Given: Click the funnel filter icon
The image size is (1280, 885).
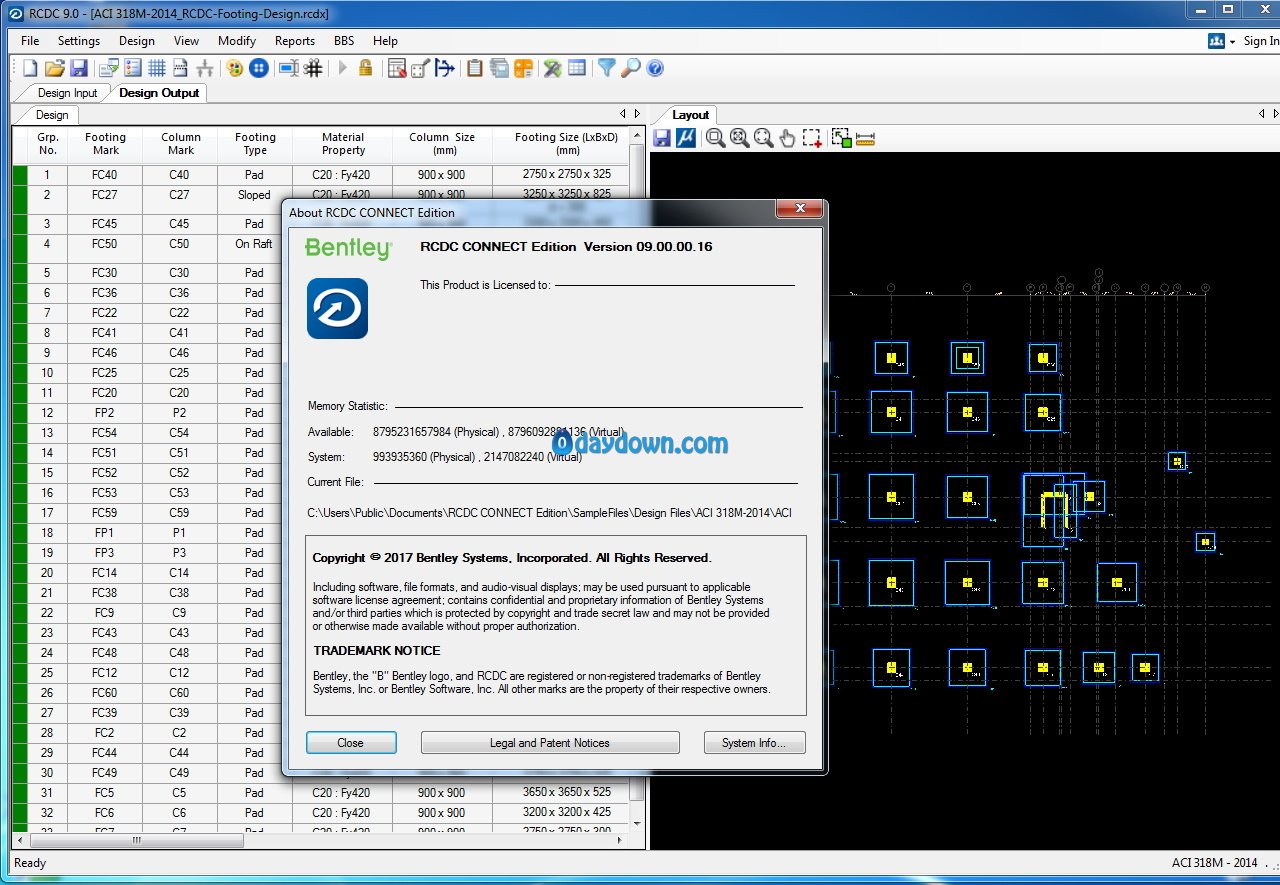Looking at the screenshot, I should click(606, 68).
